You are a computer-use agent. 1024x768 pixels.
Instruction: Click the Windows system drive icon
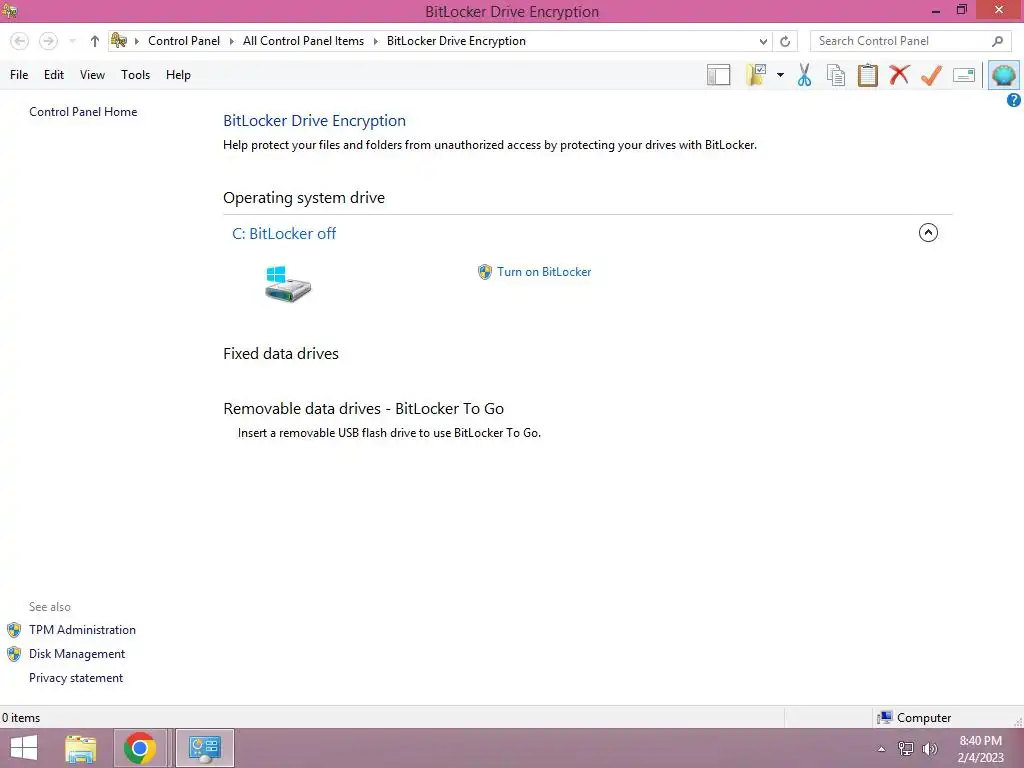click(x=288, y=283)
